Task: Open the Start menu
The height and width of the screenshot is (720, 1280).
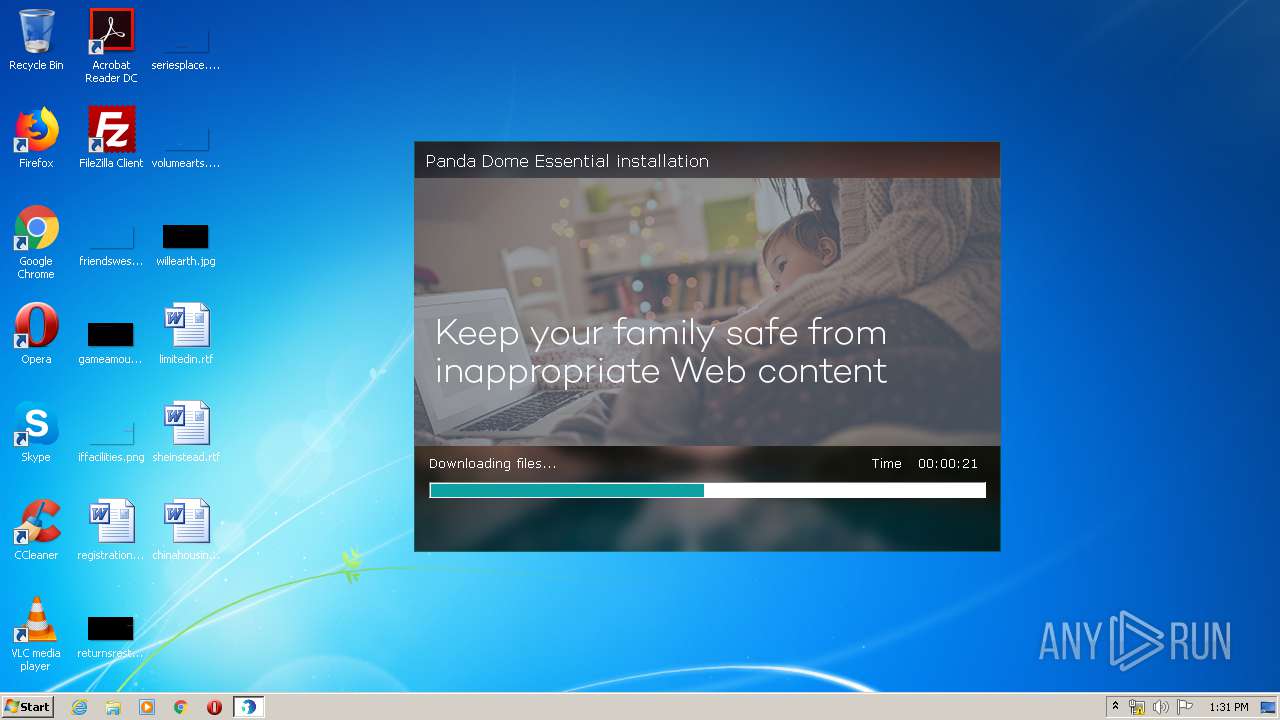Action: (28, 707)
